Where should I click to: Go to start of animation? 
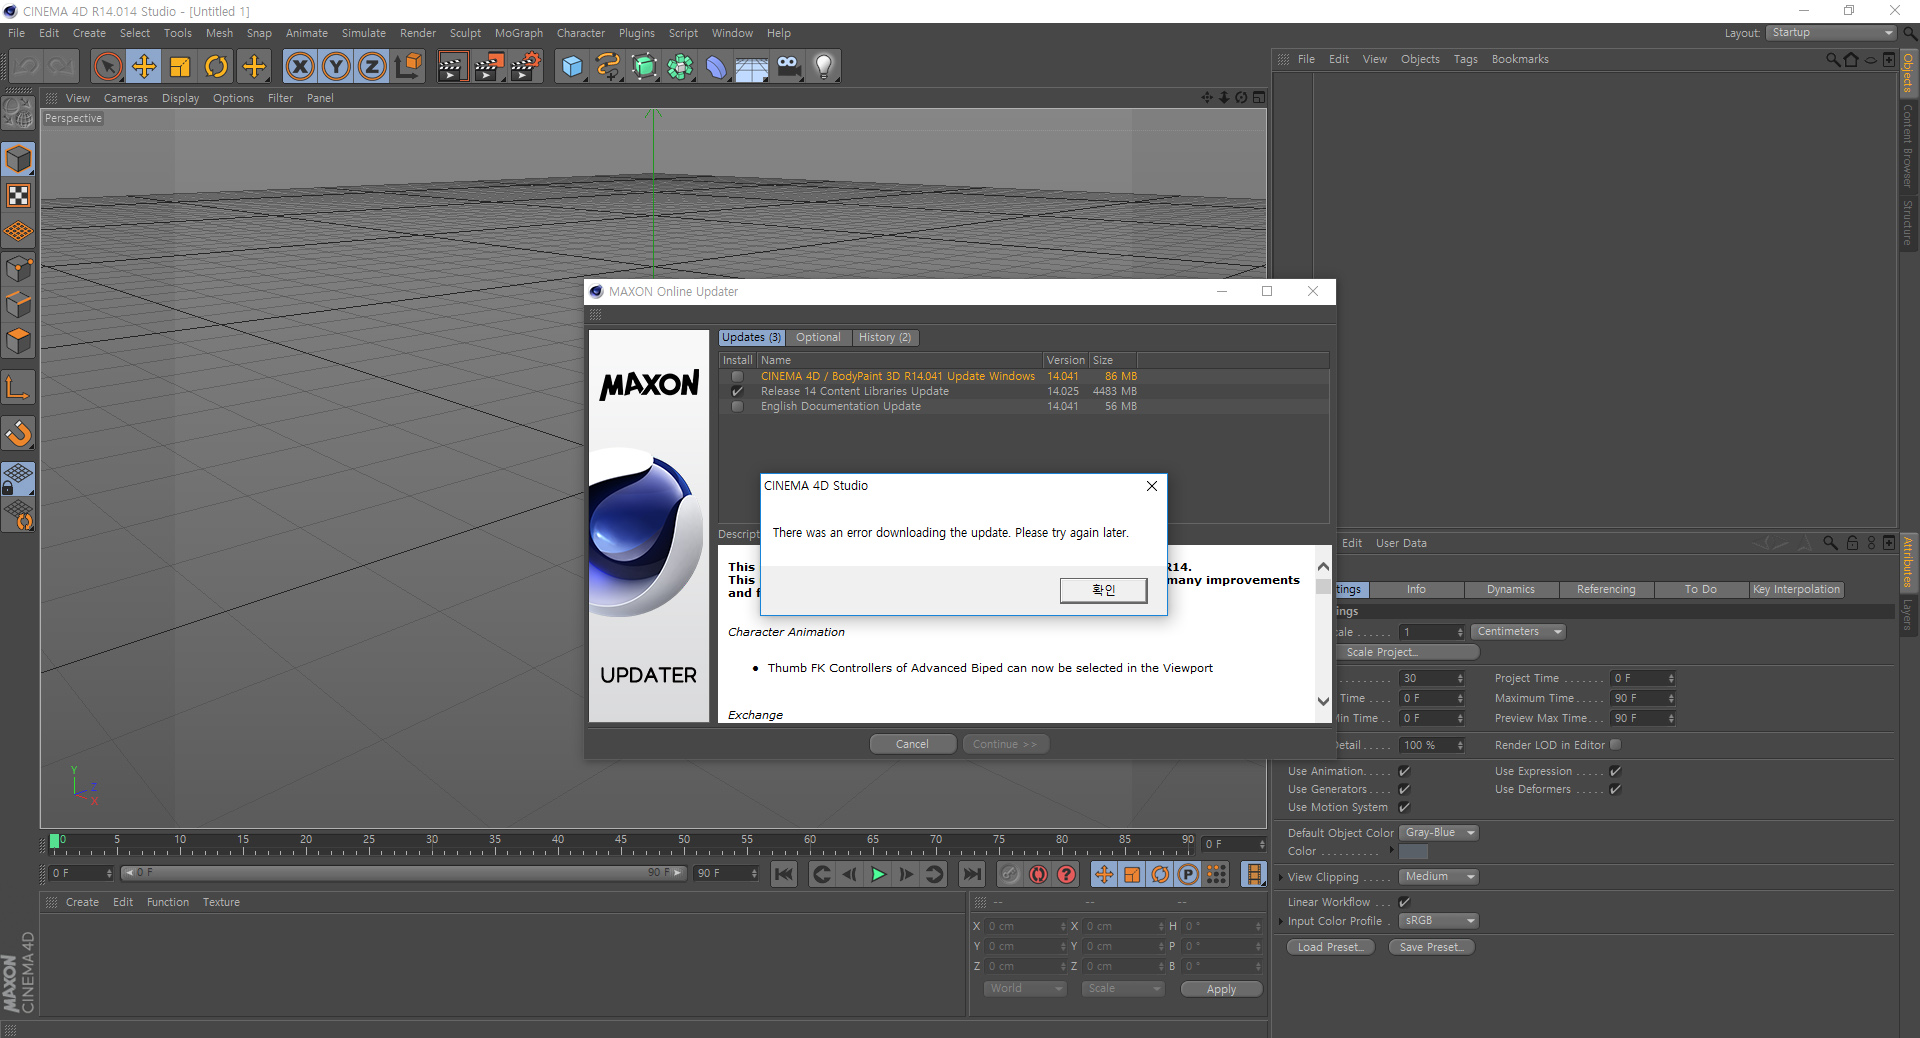(784, 874)
